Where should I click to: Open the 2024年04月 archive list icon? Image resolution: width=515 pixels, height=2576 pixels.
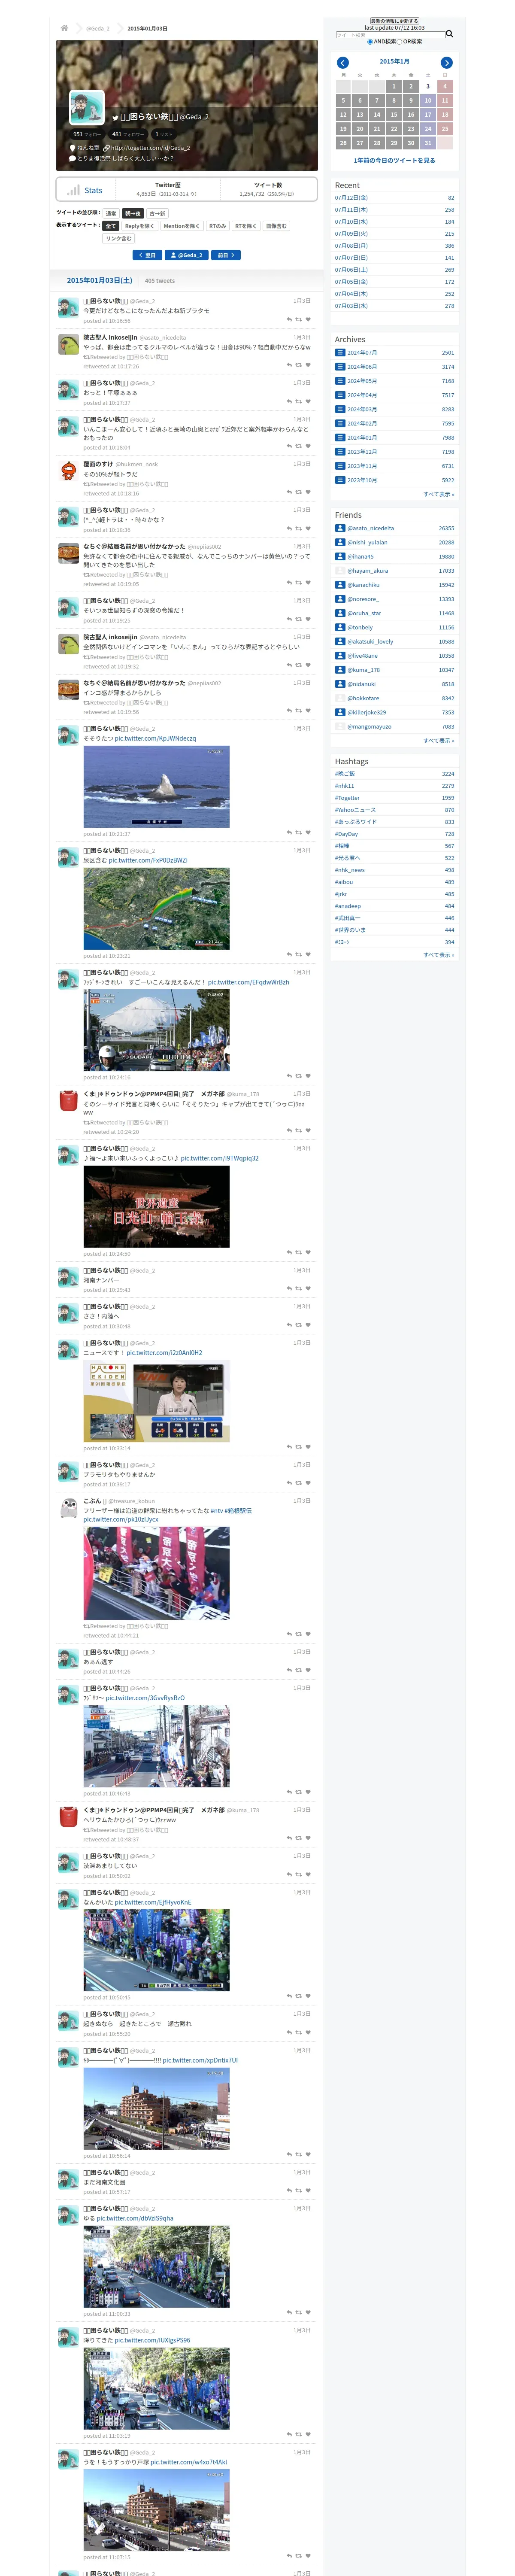click(340, 395)
